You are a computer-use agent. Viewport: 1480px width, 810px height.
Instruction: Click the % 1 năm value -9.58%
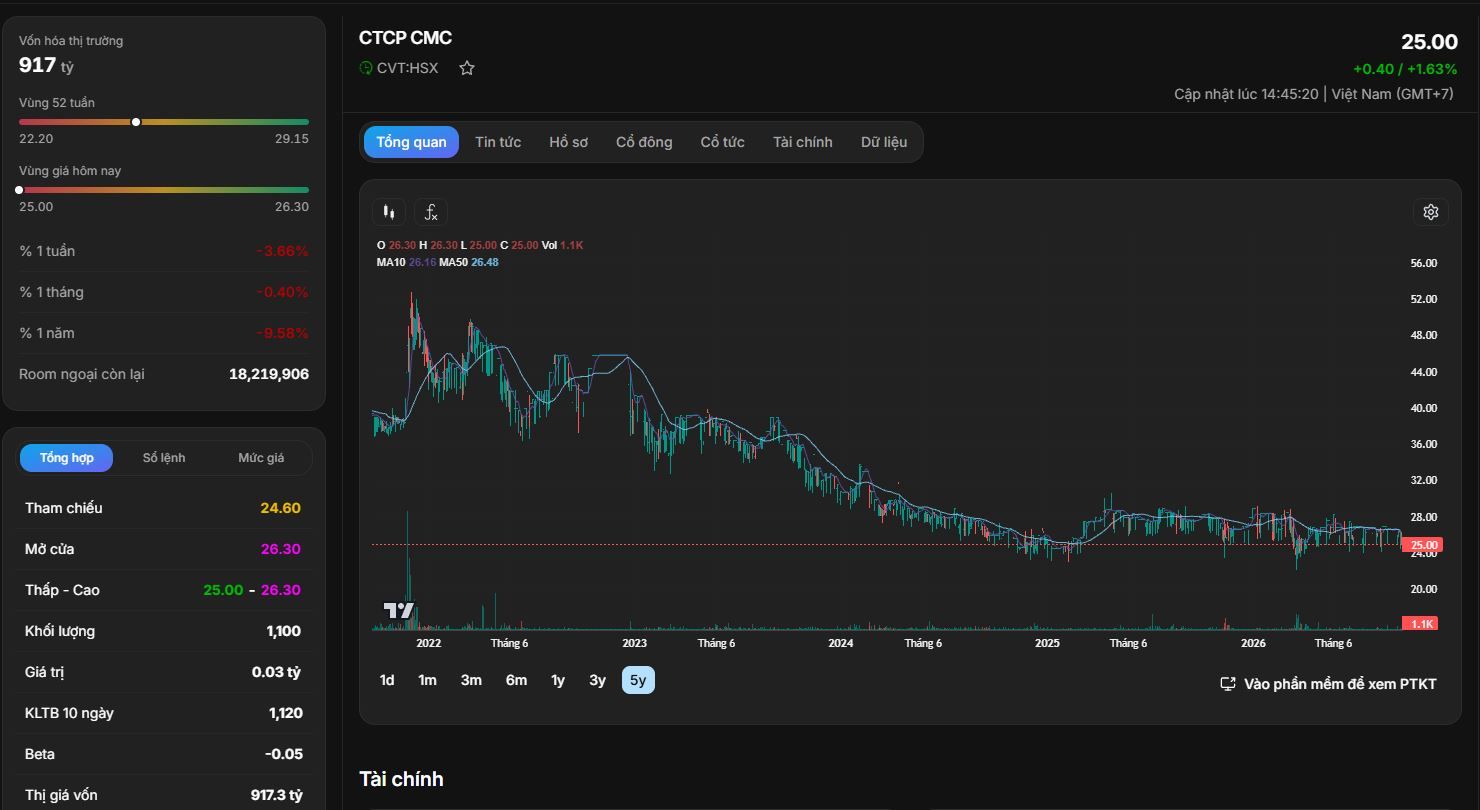(282, 333)
